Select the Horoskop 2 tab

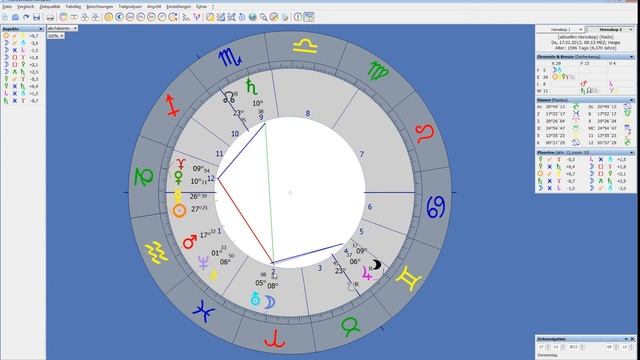(611, 30)
